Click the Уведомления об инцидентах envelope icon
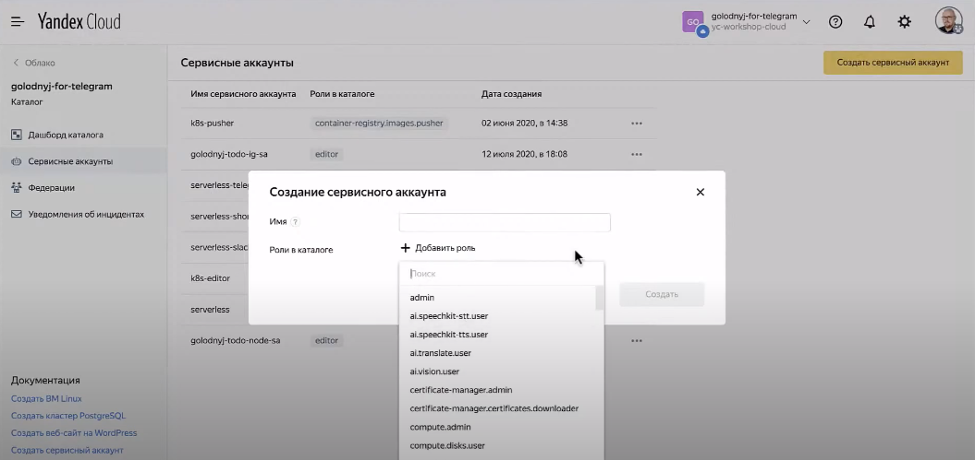This screenshot has width=977, height=460. [16, 214]
